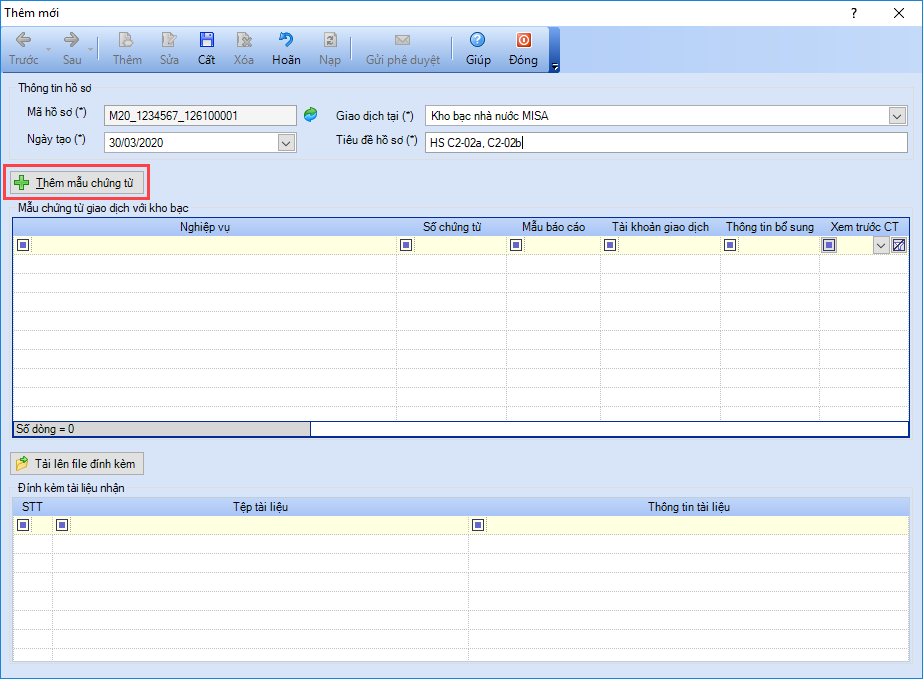This screenshot has width=923, height=679.
Task: Toggle Thông tin tài liệu filter icon
Action: (x=479, y=525)
